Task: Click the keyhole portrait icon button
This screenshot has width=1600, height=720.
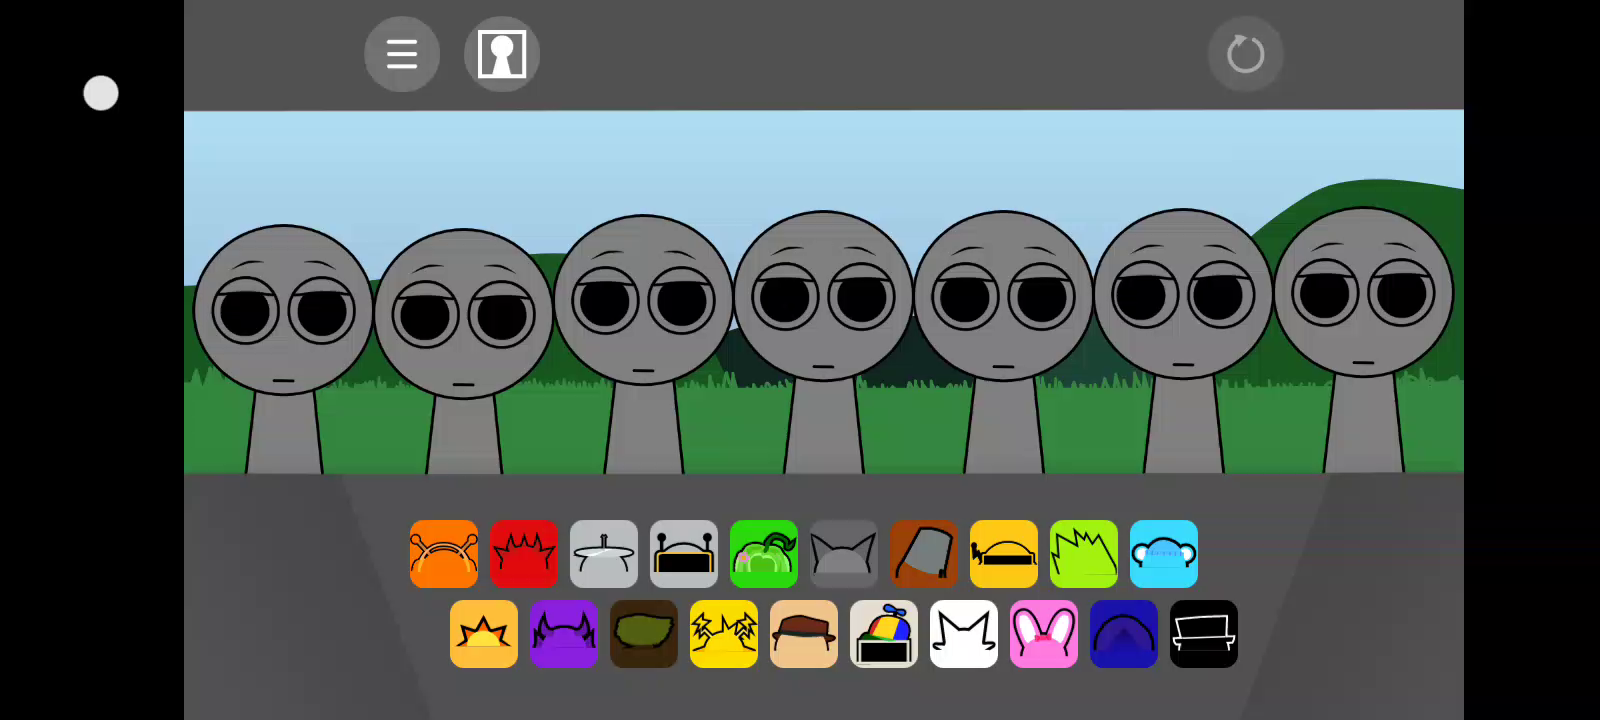Action: point(502,54)
